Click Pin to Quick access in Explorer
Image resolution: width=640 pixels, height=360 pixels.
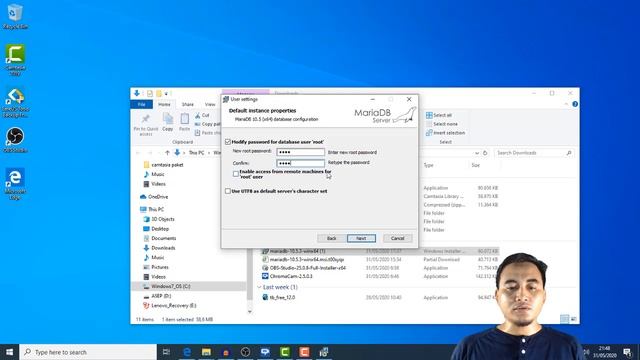click(146, 124)
